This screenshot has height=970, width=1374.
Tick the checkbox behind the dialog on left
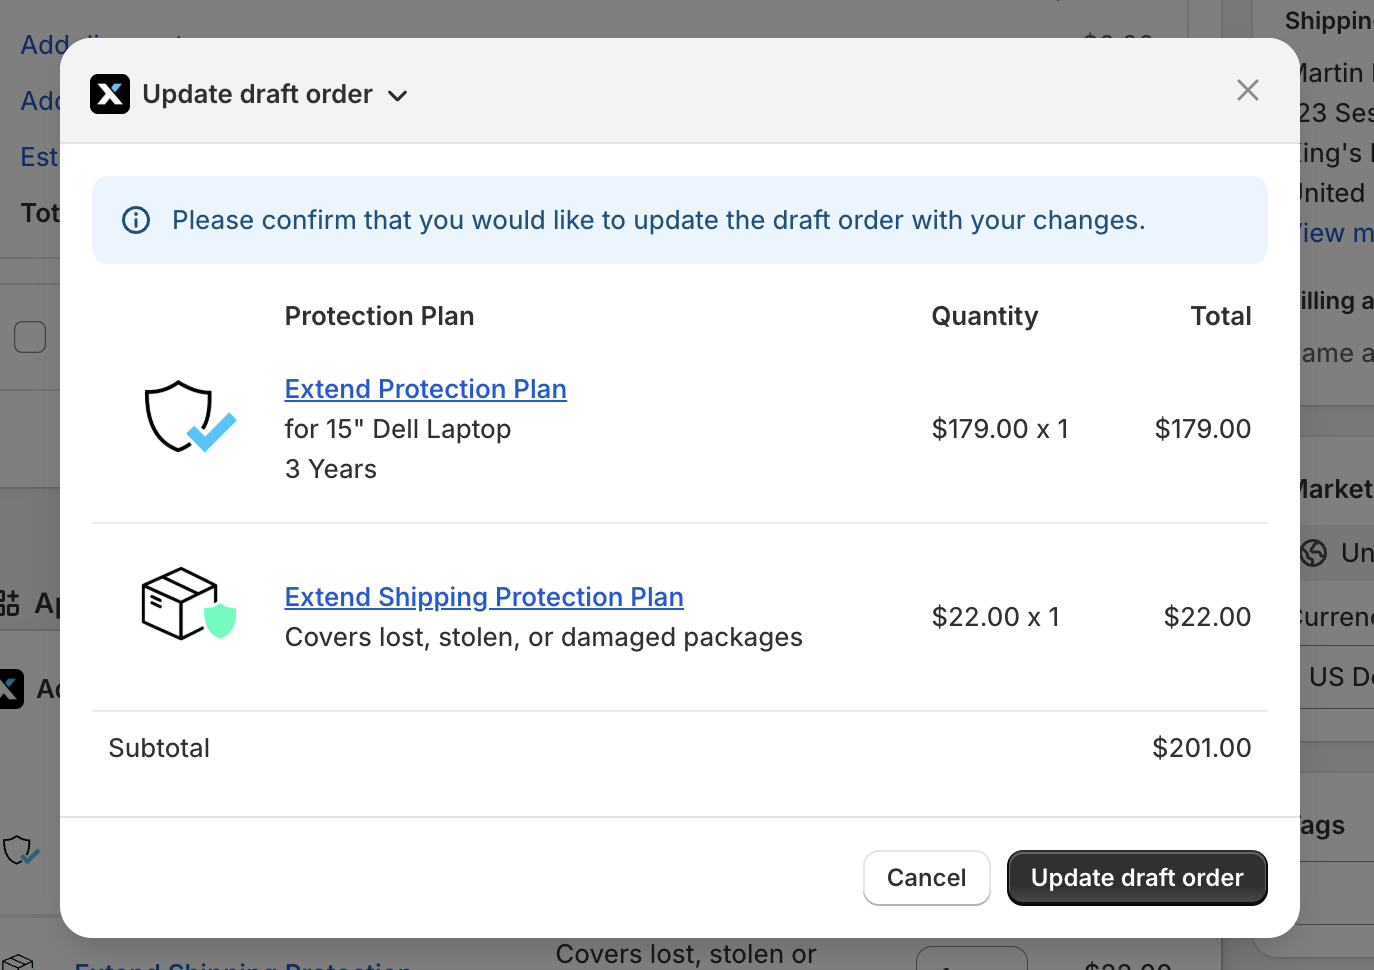[30, 337]
